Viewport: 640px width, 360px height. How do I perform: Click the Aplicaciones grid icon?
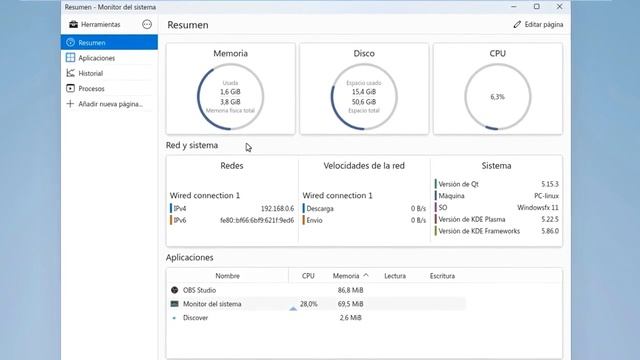point(70,58)
